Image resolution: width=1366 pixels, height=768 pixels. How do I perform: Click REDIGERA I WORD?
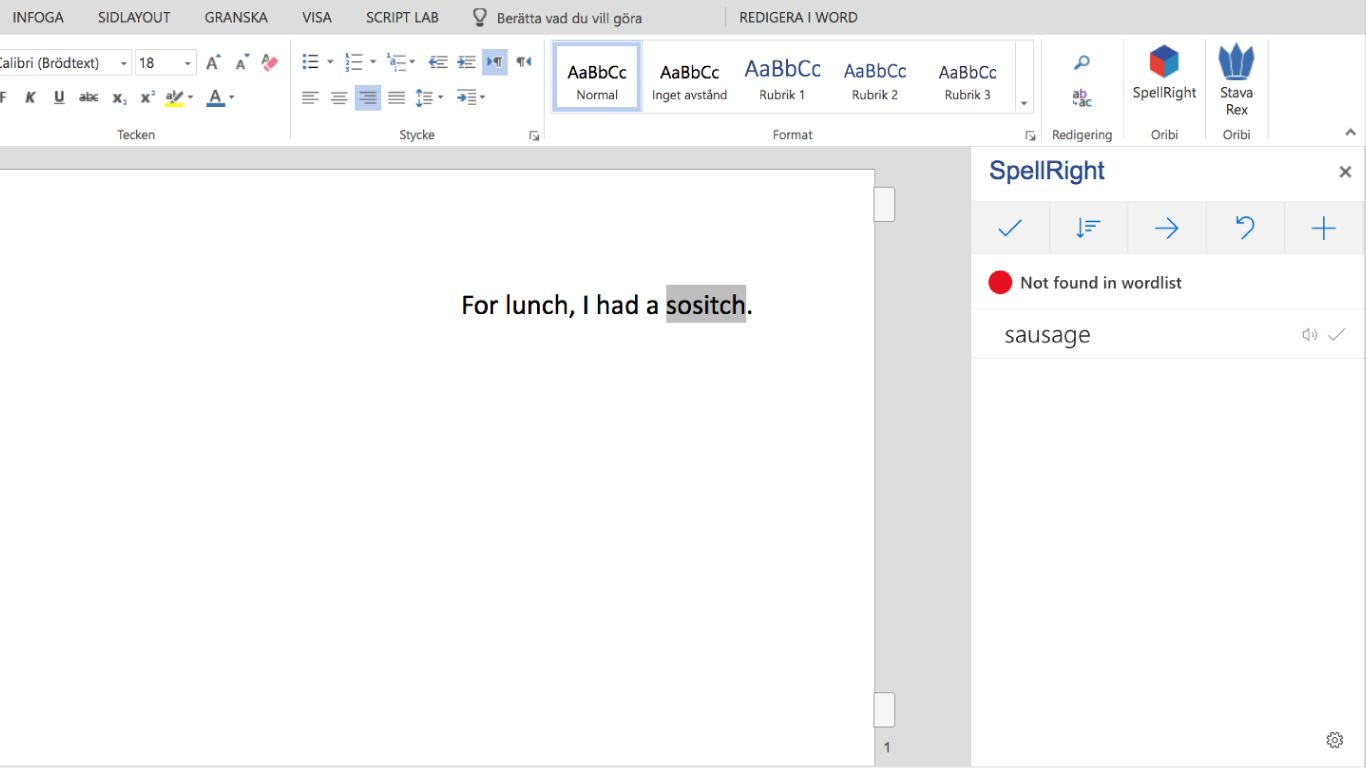(x=798, y=17)
